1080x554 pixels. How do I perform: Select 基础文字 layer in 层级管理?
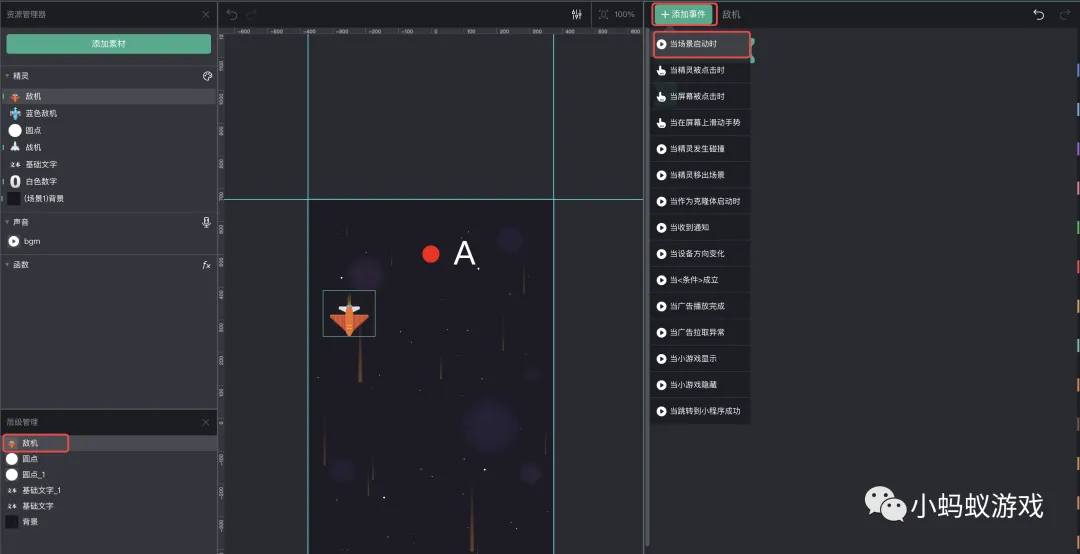point(109,506)
